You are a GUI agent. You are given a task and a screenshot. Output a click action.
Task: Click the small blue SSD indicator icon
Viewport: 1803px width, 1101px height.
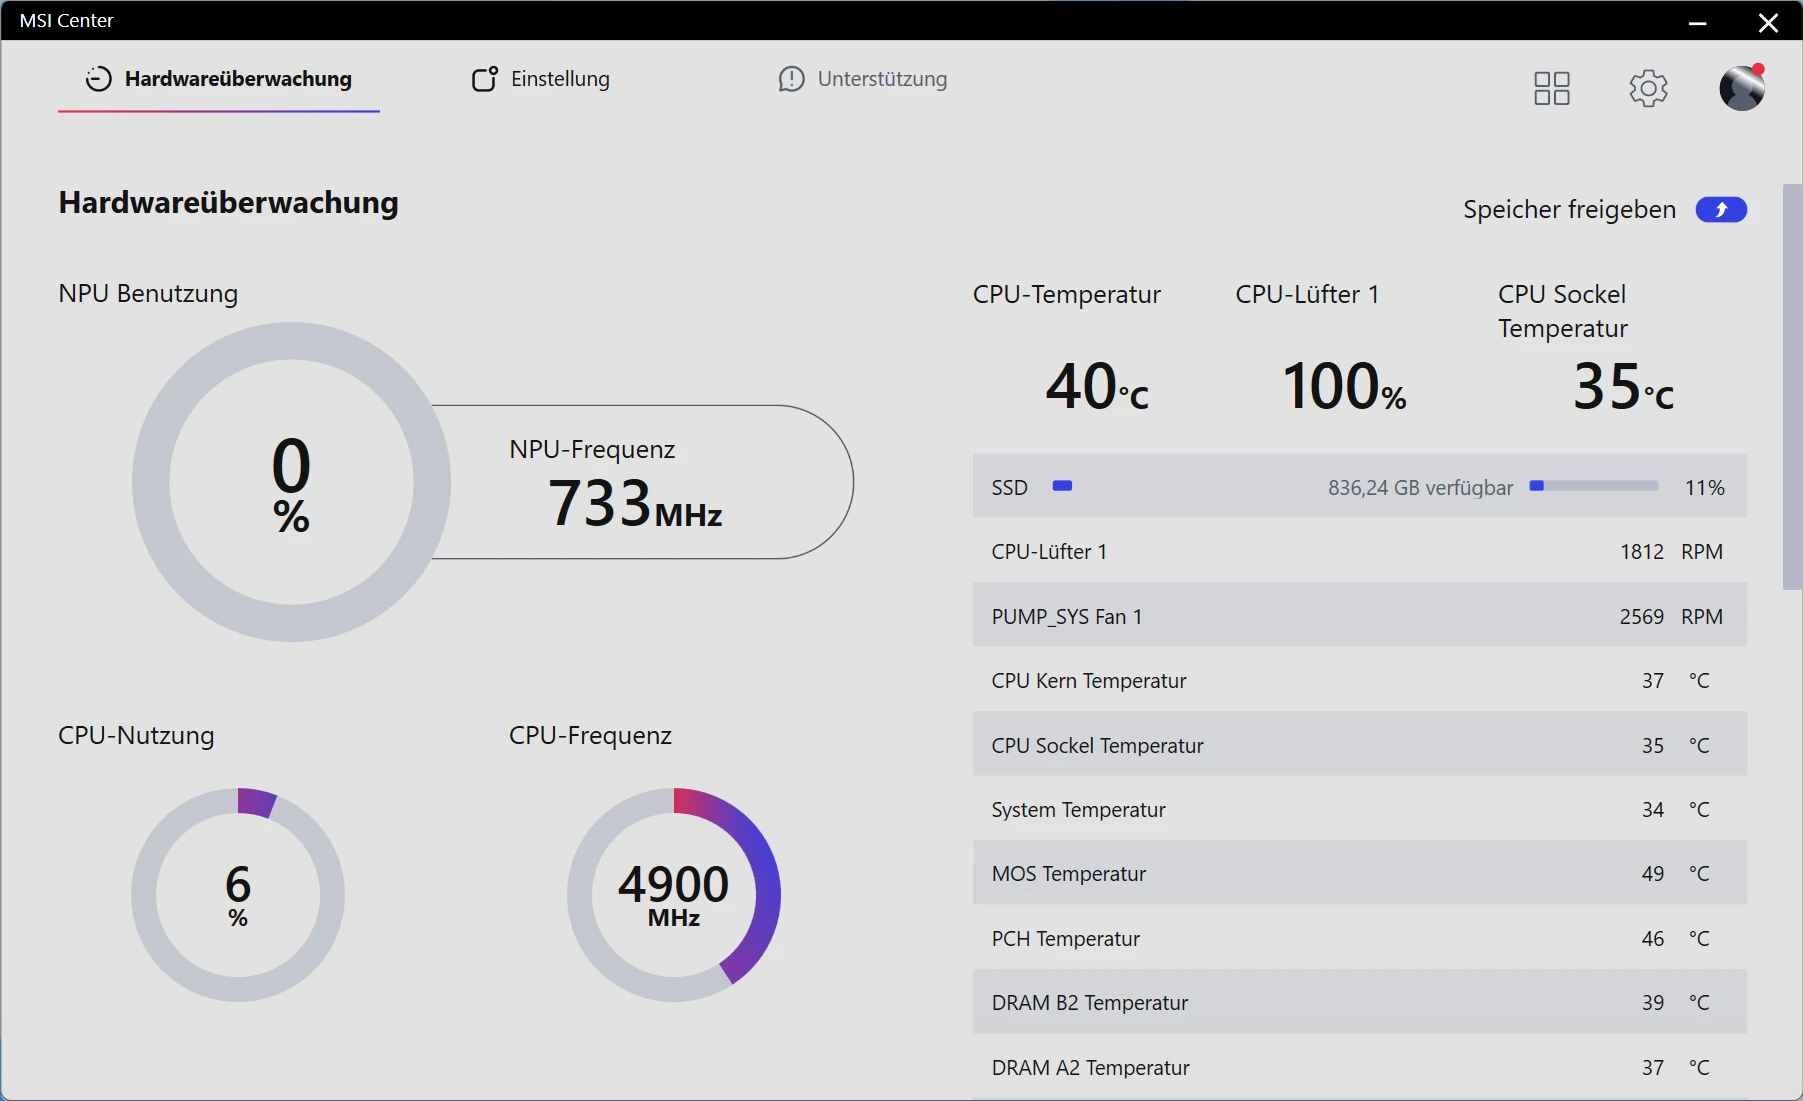(x=1062, y=486)
